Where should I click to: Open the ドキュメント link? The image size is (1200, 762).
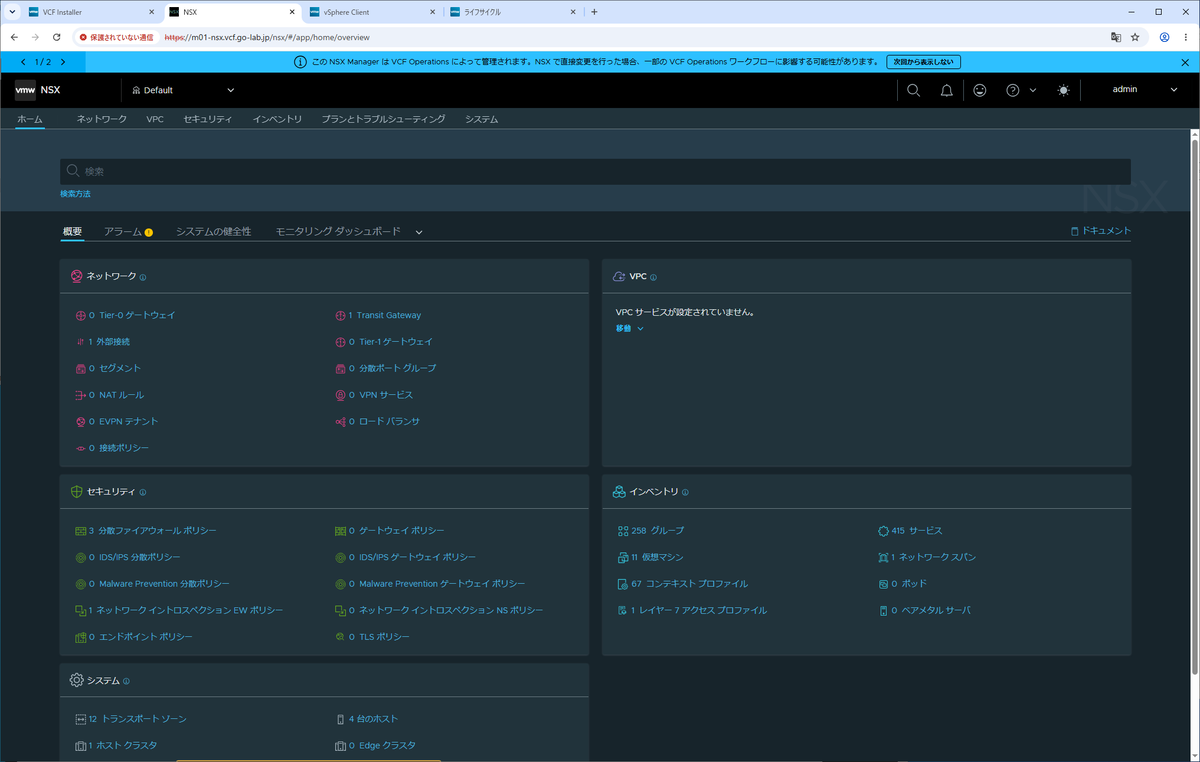tap(1101, 231)
